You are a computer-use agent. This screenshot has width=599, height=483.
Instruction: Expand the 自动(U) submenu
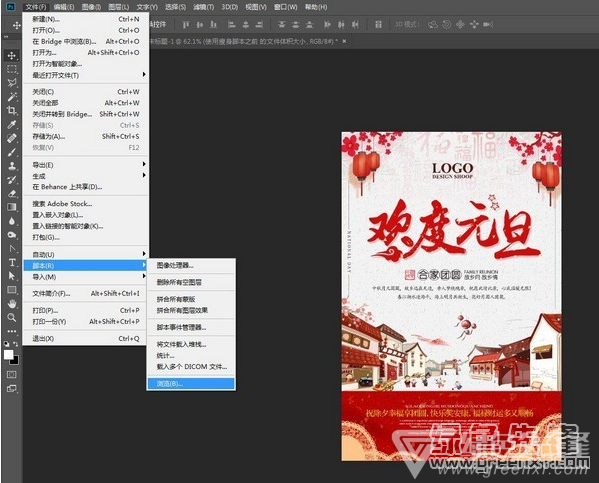pyautogui.click(x=86, y=254)
